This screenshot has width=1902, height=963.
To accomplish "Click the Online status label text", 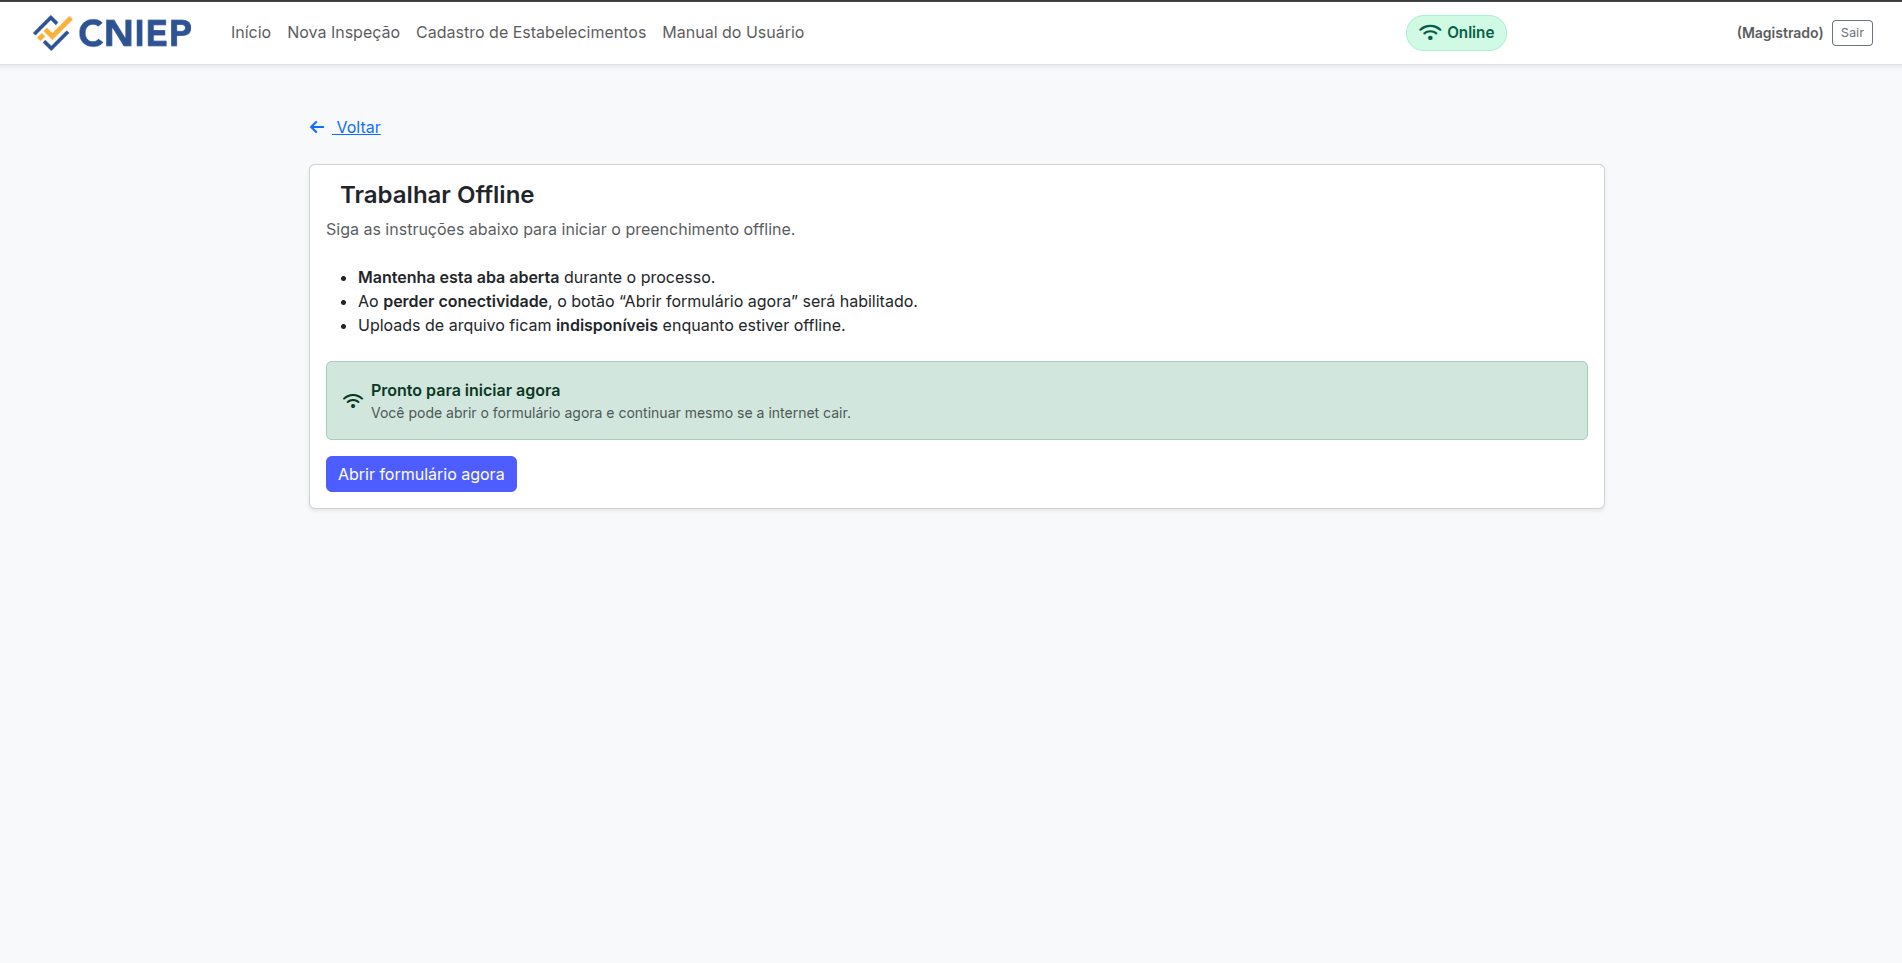I will [x=1470, y=33].
